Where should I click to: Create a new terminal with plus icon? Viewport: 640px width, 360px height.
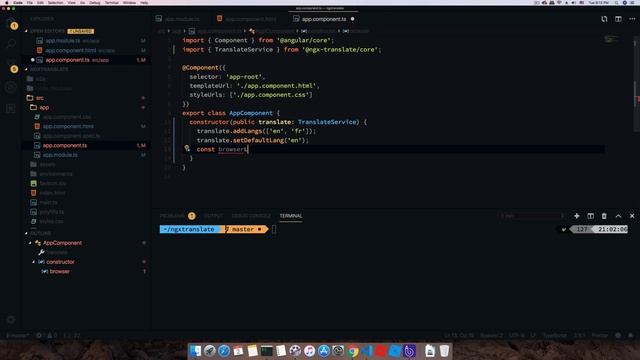pos(576,216)
